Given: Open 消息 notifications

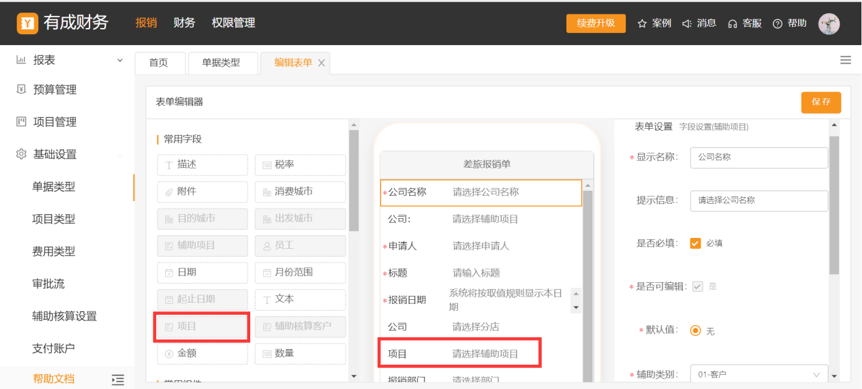Looking at the screenshot, I should pyautogui.click(x=699, y=24).
